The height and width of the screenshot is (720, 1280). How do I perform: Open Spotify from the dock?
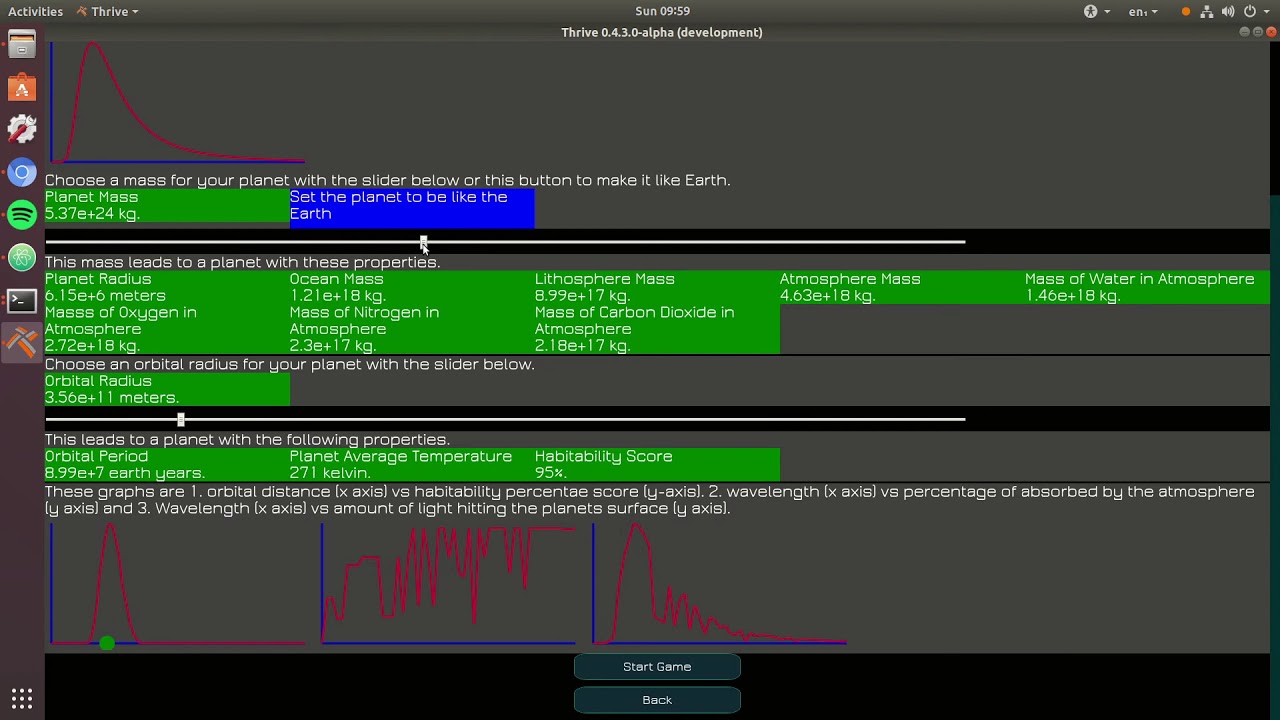click(x=22, y=215)
